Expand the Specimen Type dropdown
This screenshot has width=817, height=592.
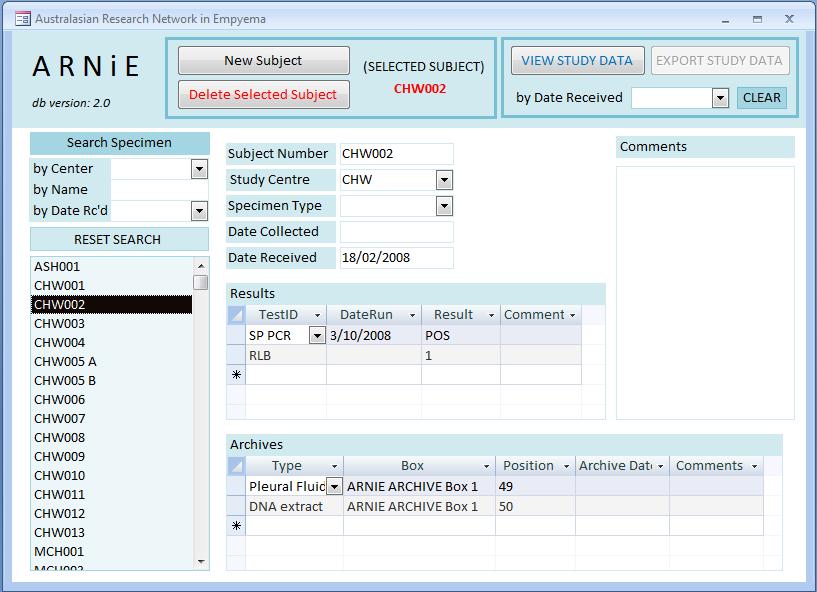(444, 206)
